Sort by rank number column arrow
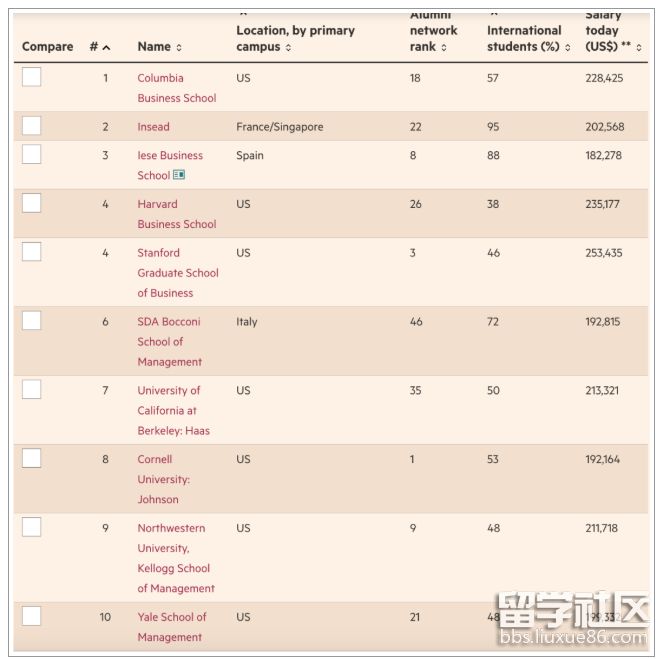 [x=106, y=47]
